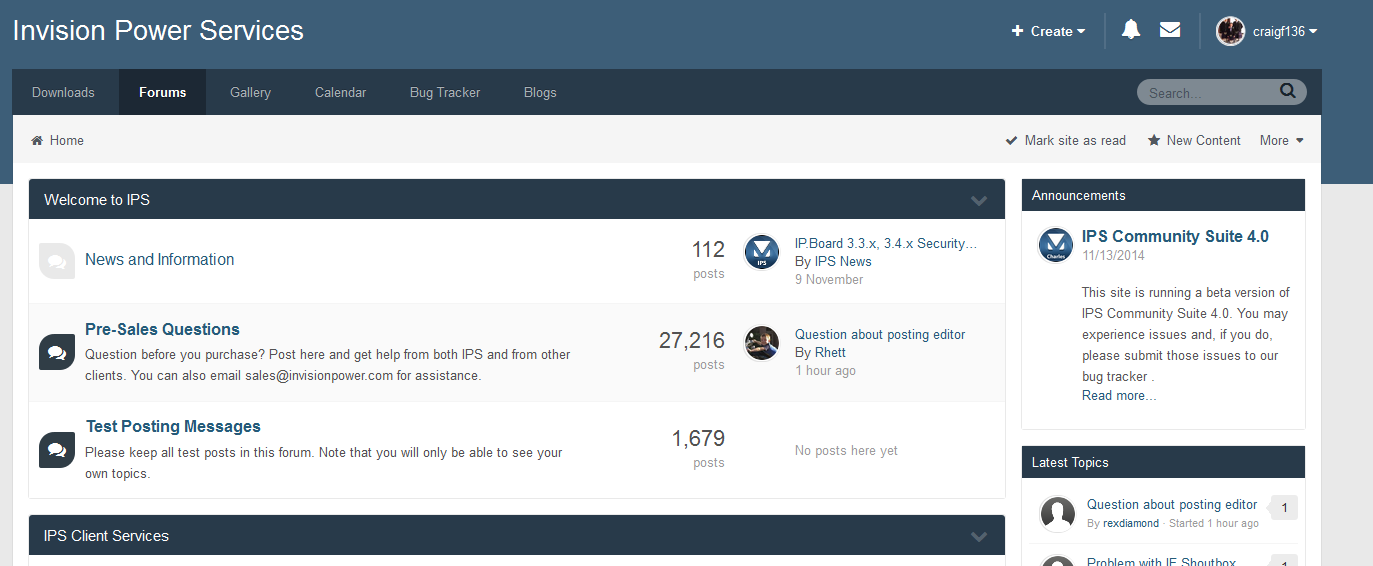Image resolution: width=1373 pixels, height=566 pixels.
Task: Click the No posts here yet text
Action: point(846,451)
